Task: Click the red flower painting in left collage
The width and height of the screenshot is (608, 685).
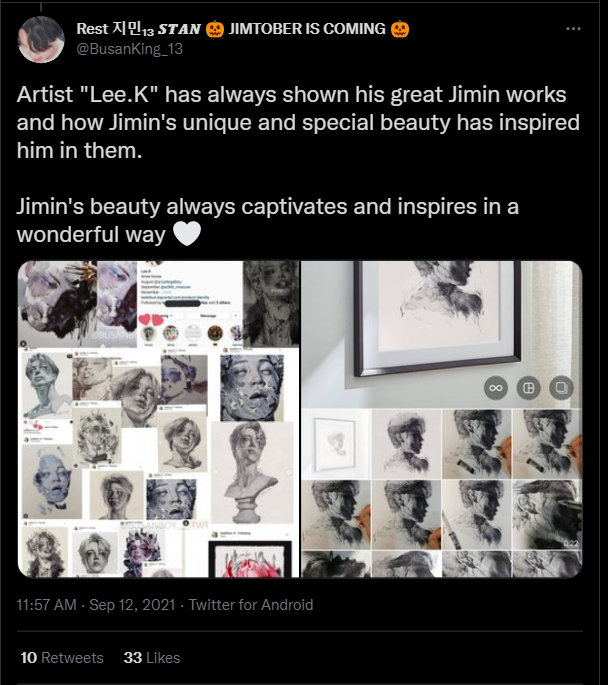Action: (x=251, y=560)
